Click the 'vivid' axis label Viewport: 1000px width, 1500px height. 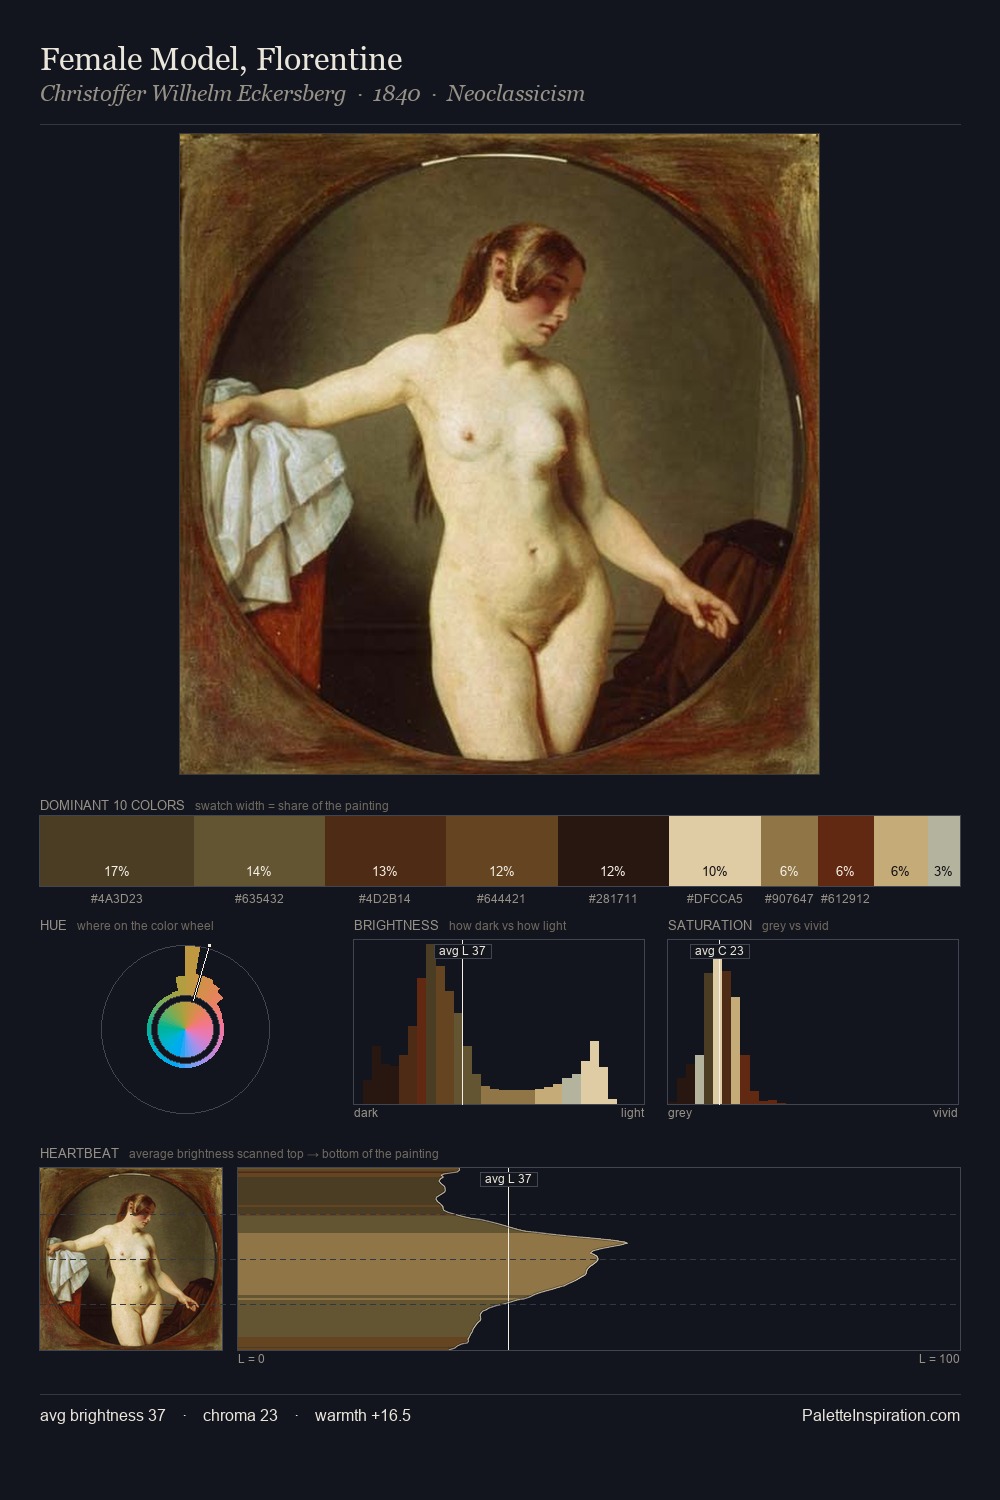click(945, 1113)
